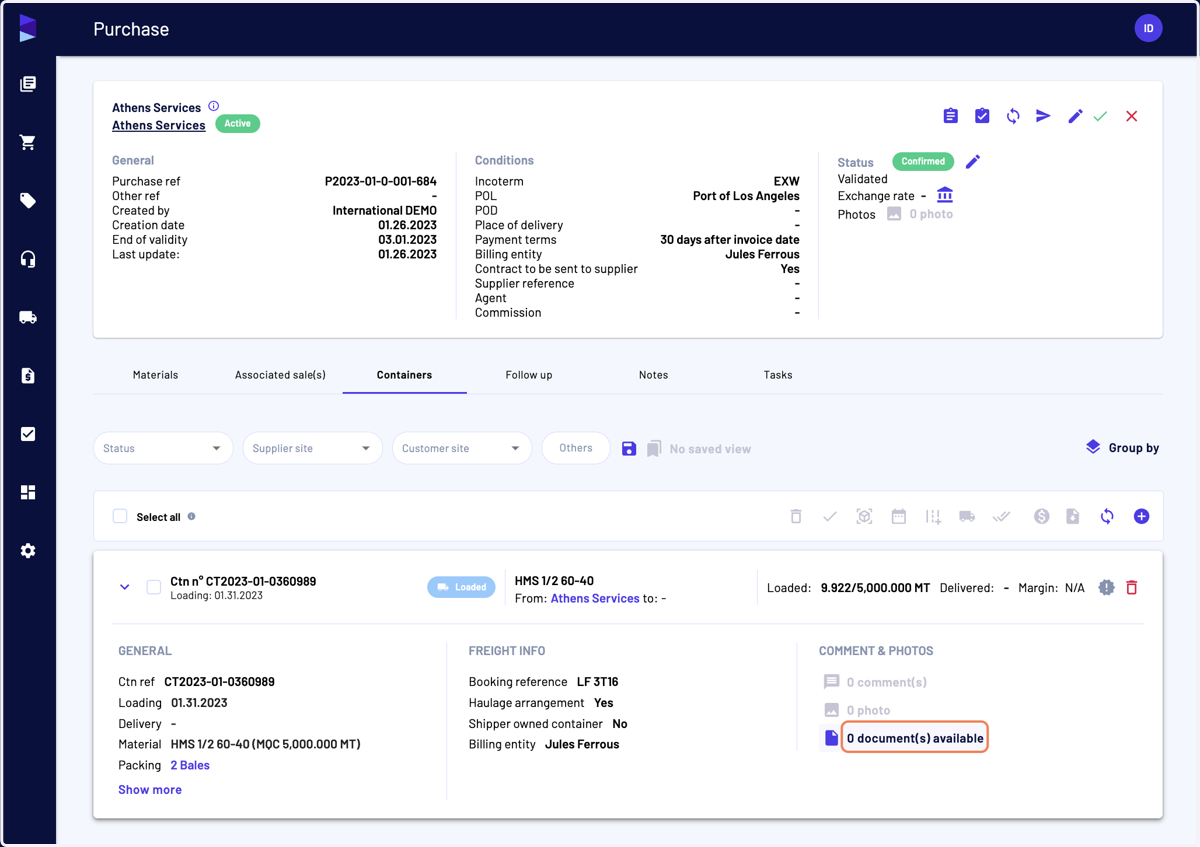Collapse the container row chevron

[125, 587]
